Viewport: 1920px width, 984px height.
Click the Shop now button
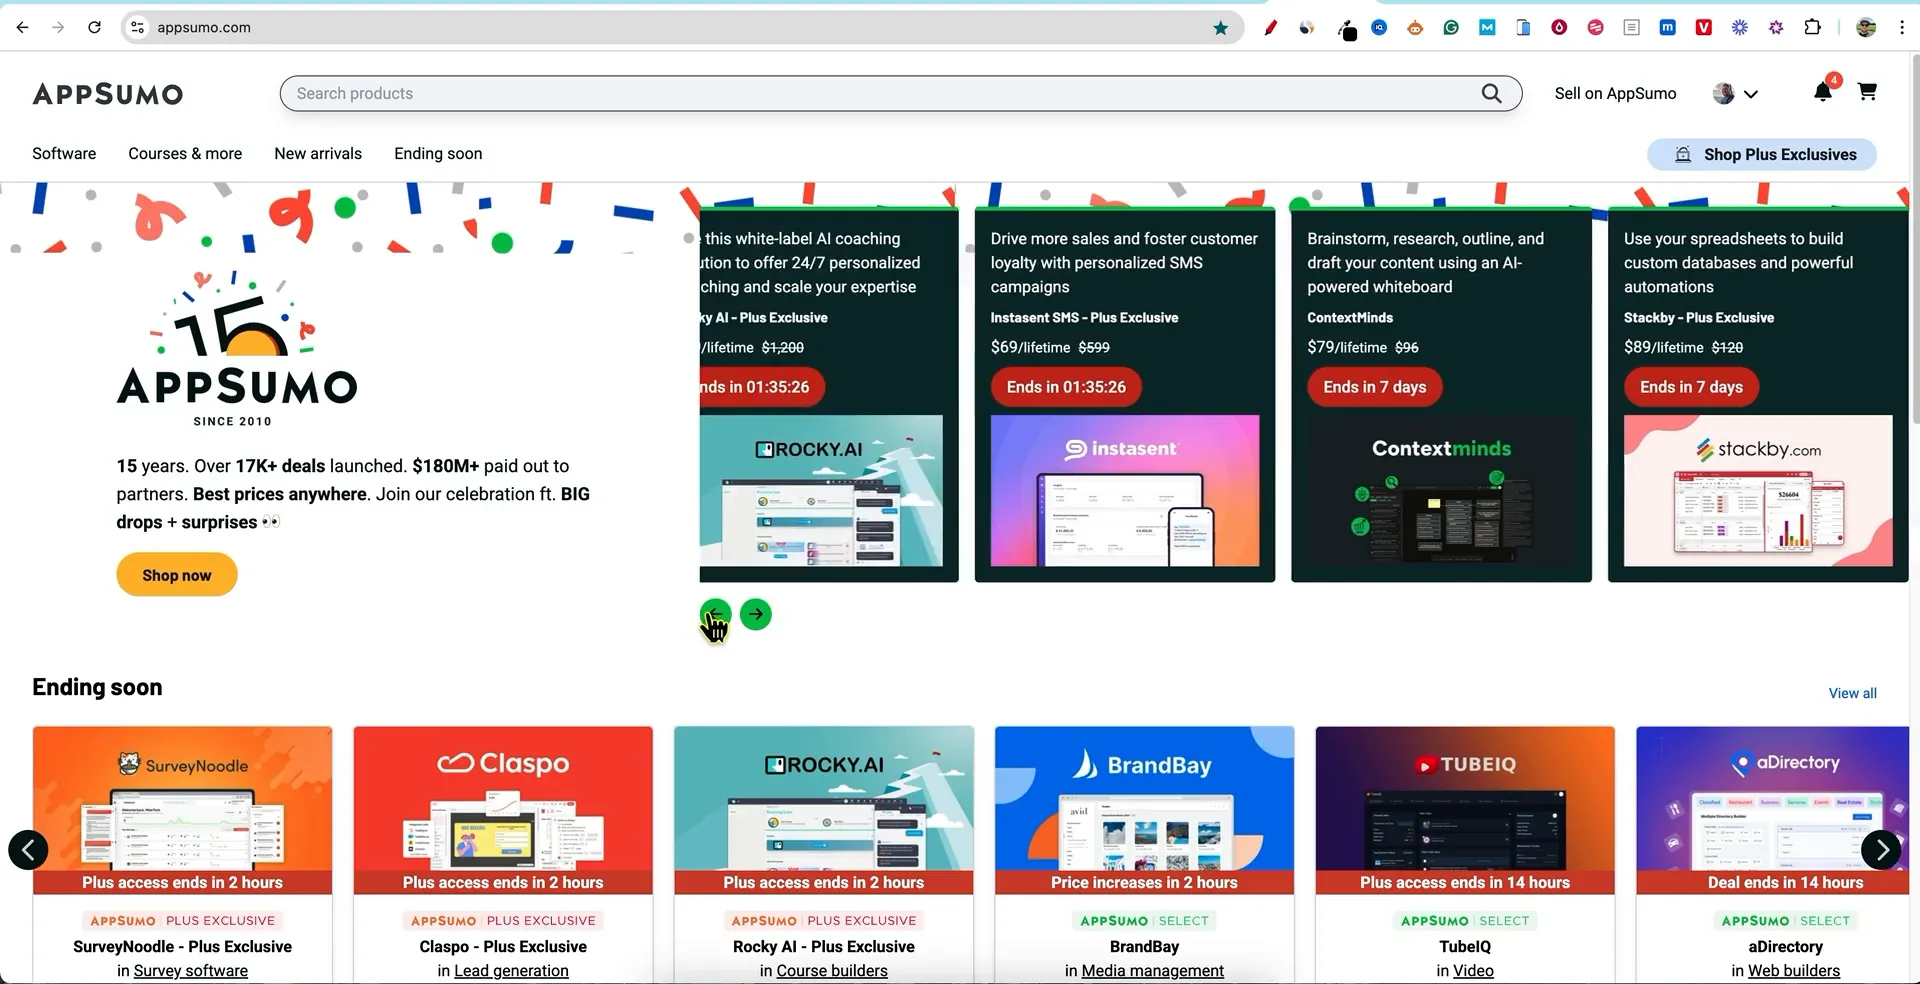click(x=177, y=575)
